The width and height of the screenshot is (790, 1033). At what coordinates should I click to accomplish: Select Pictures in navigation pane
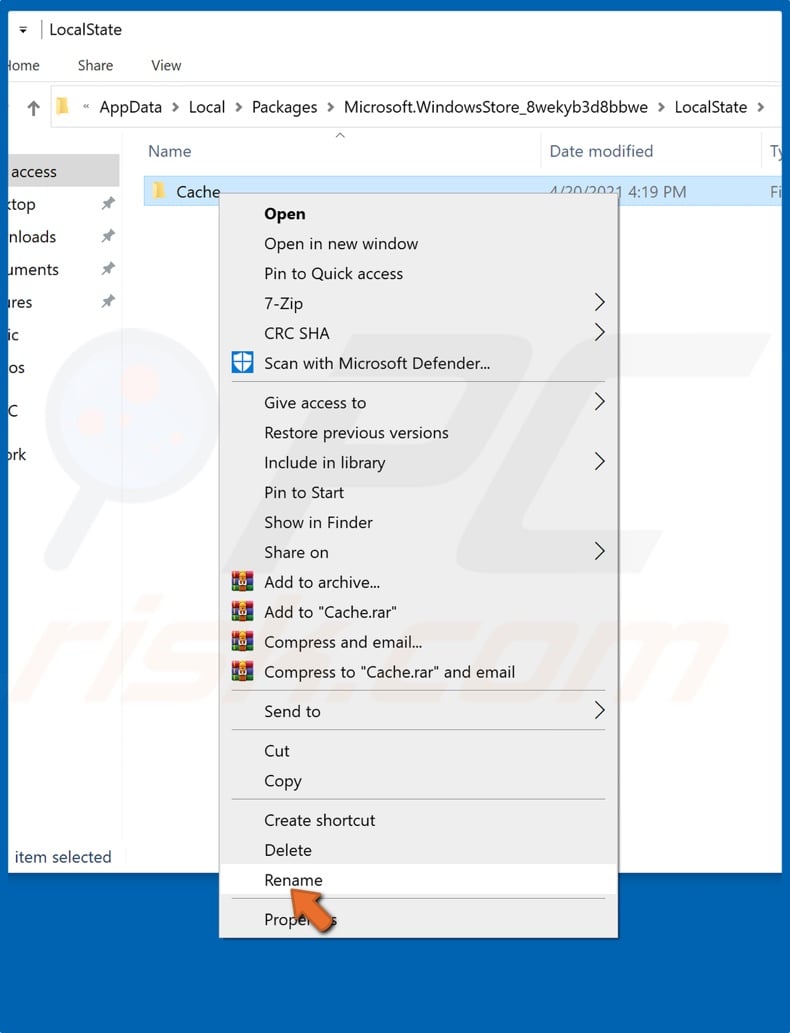pos(20,302)
